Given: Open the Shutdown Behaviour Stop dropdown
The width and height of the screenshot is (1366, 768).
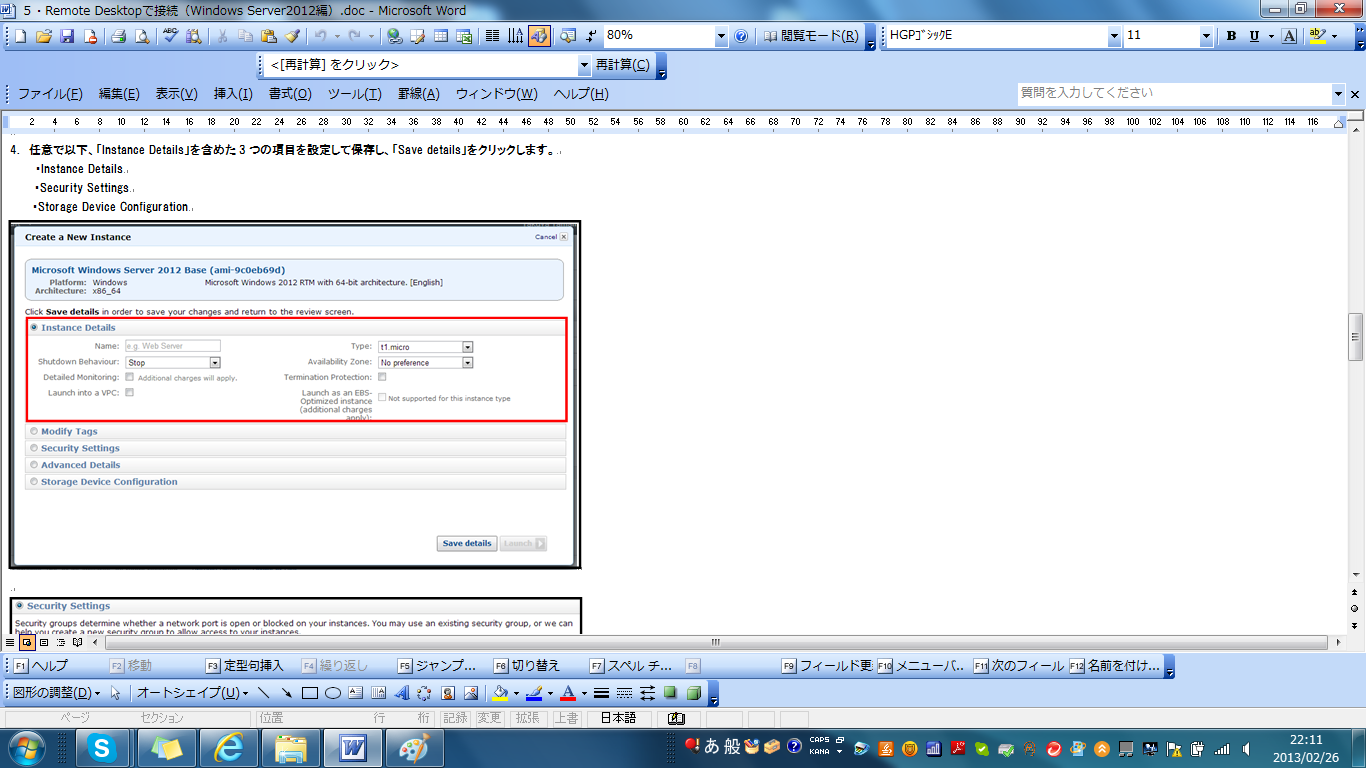Looking at the screenshot, I should (215, 362).
